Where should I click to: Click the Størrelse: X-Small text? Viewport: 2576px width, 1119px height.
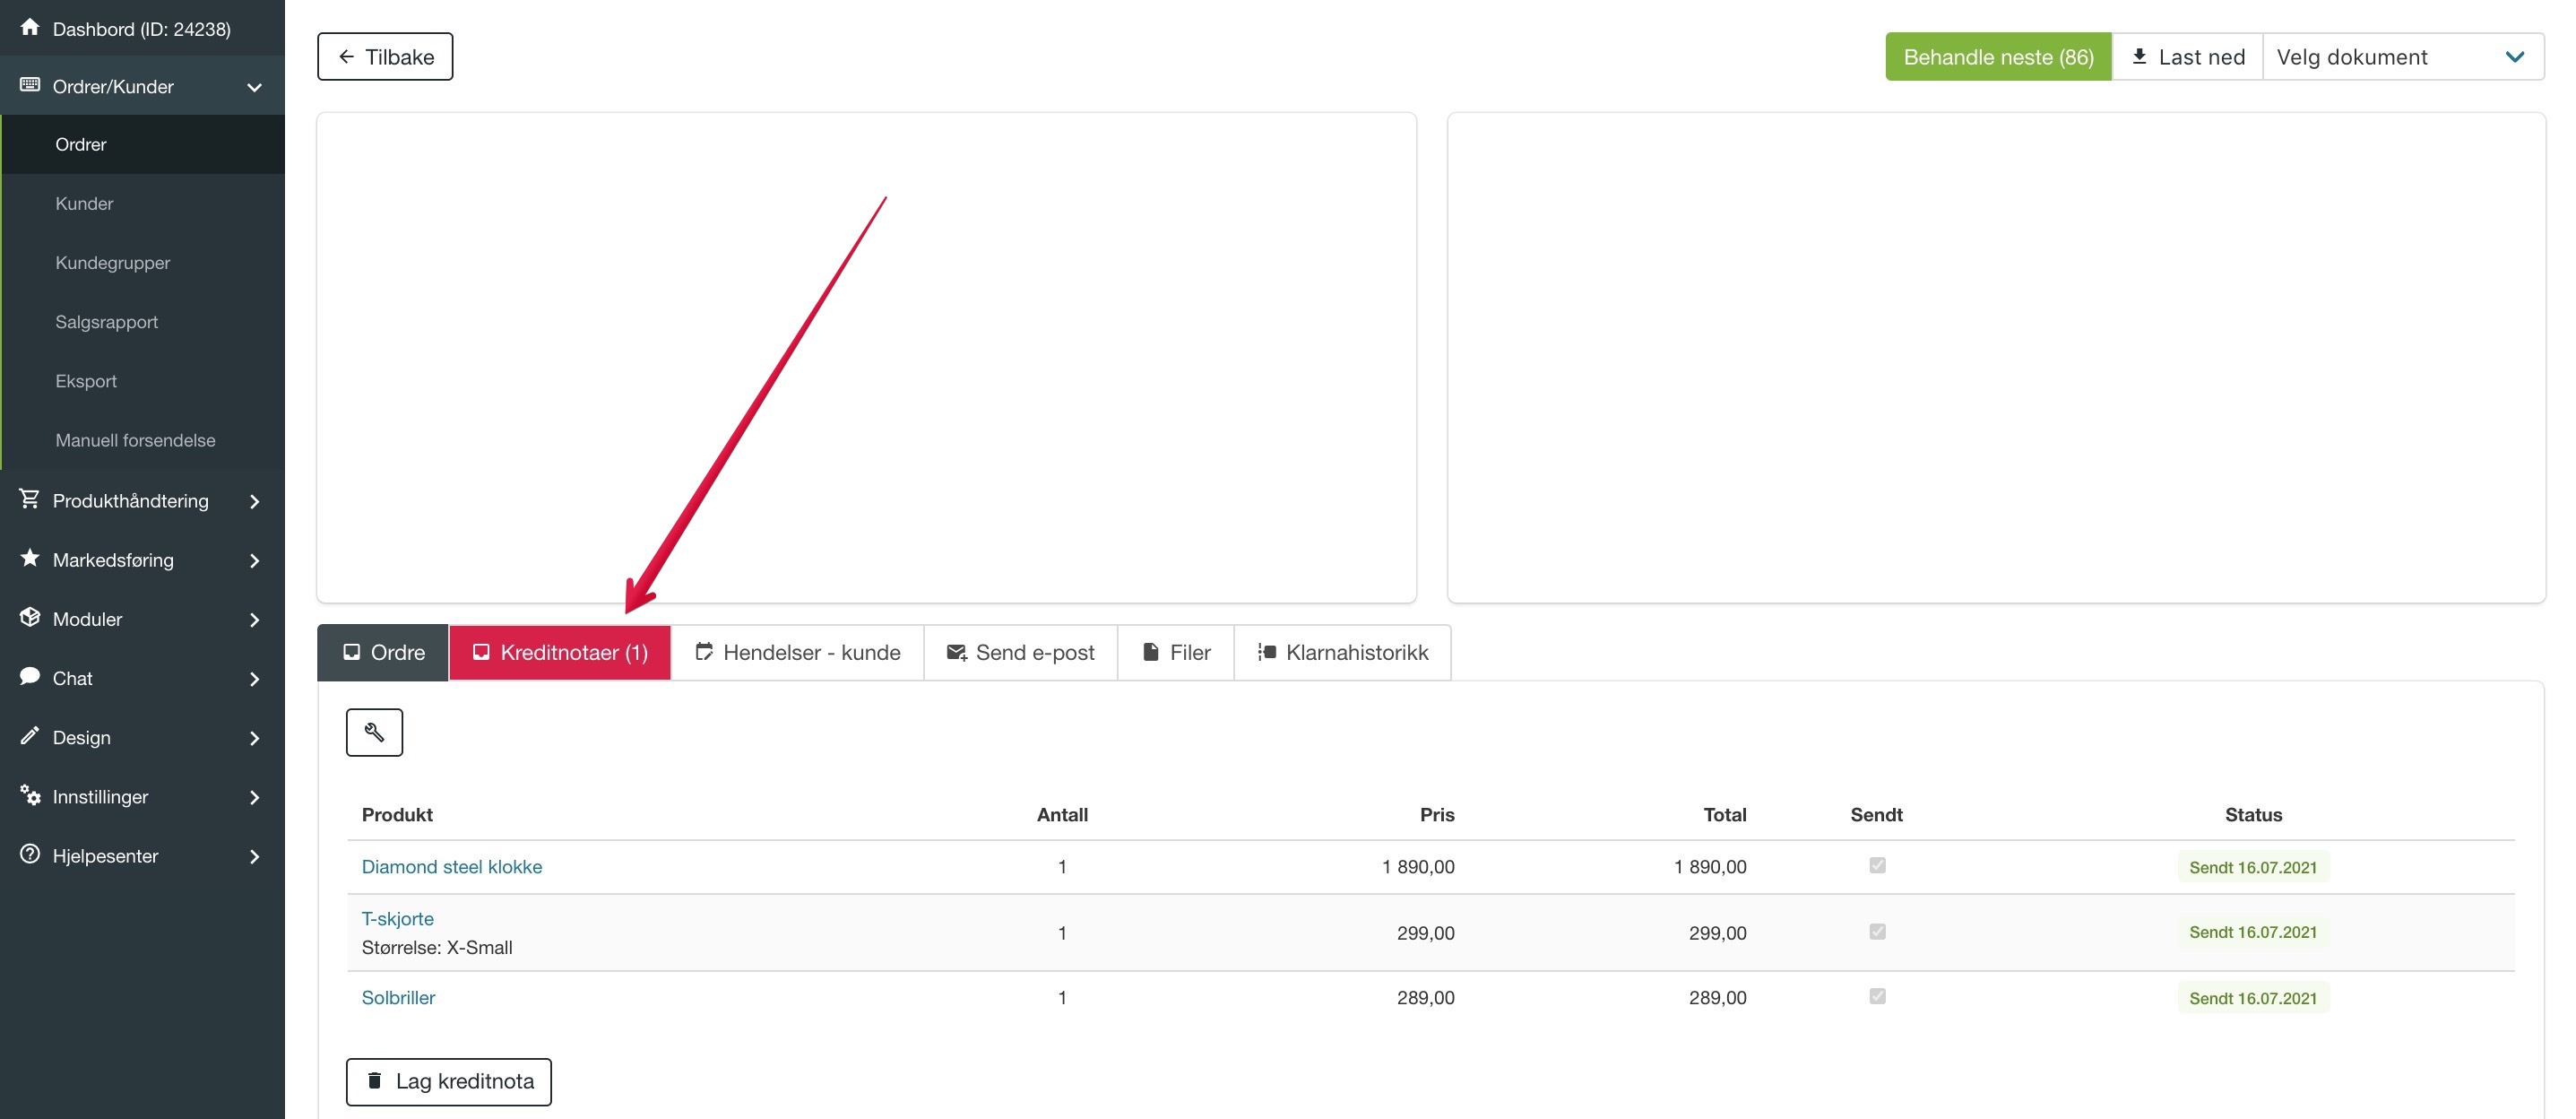point(437,947)
